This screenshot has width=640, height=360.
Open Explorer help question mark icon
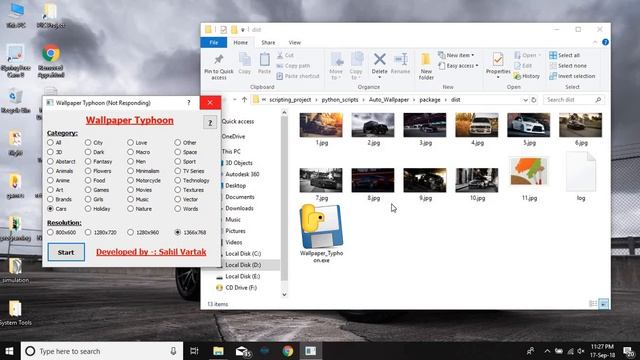point(605,42)
